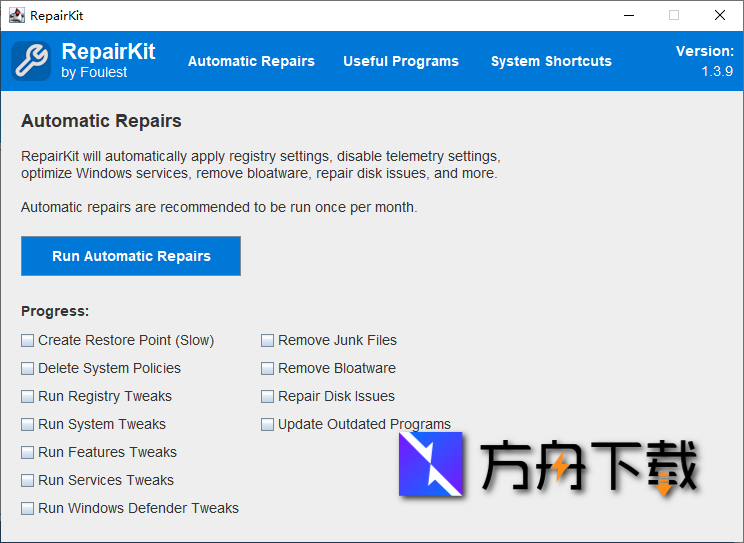The height and width of the screenshot is (543, 744).
Task: Toggle the Create Restore Point (Slow) checkbox
Action: pyautogui.click(x=28, y=340)
